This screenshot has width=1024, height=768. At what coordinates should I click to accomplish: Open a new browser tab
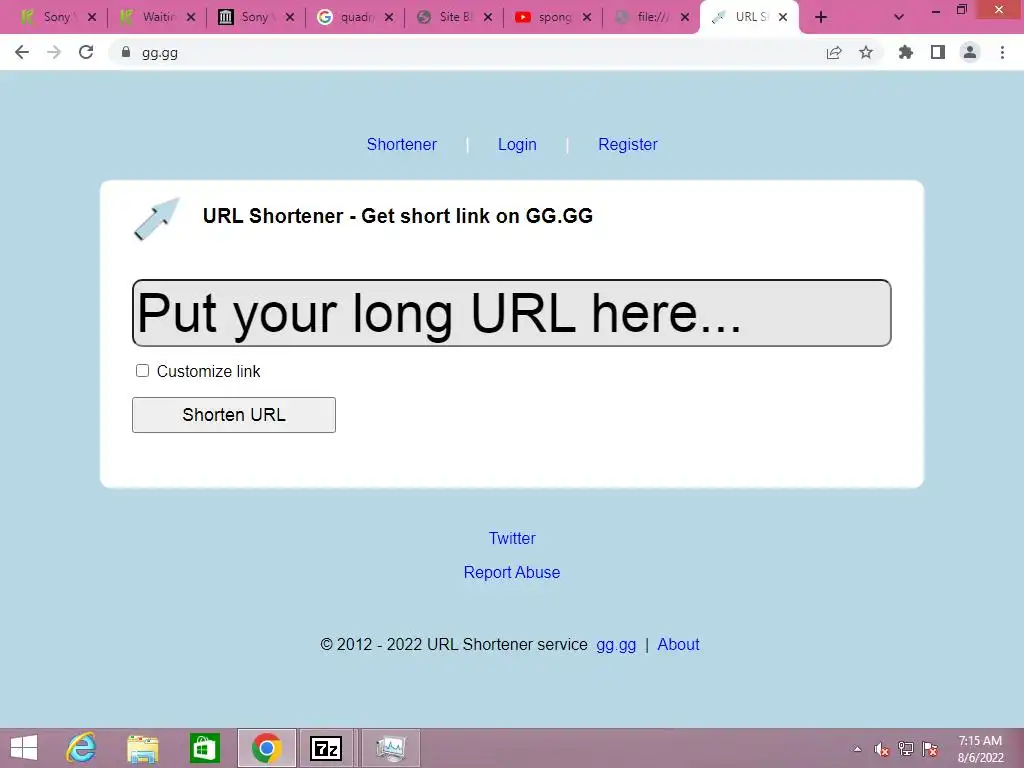821,17
